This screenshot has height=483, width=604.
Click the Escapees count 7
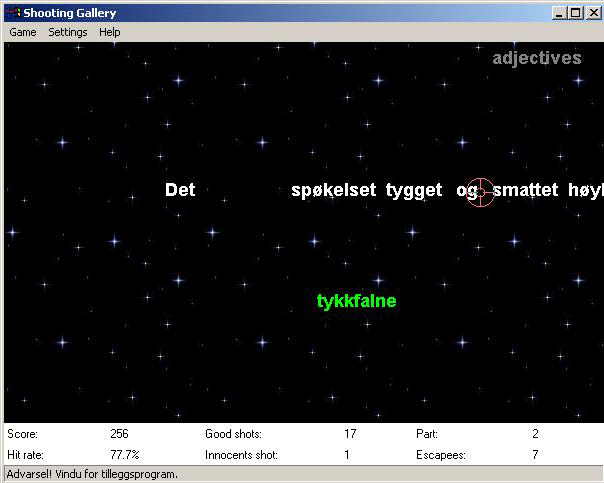(535, 455)
